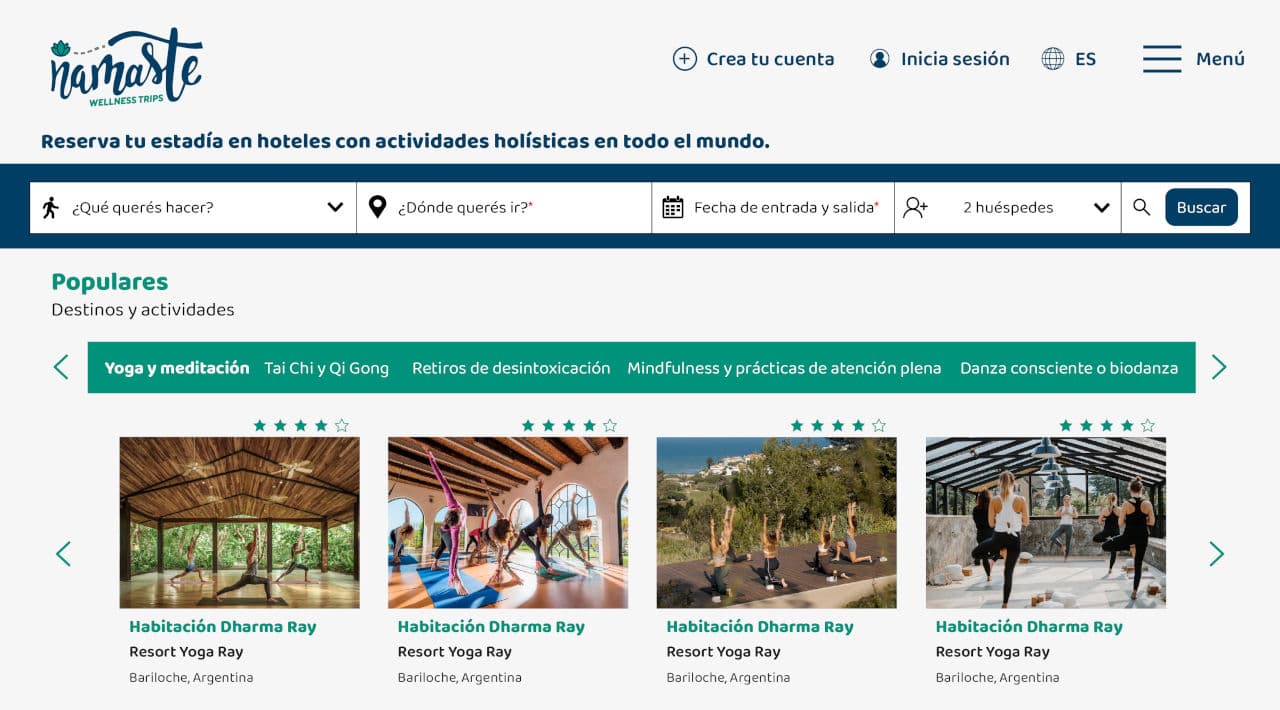Open the calendar icon for dates
This screenshot has width=1280, height=710.
(x=674, y=207)
